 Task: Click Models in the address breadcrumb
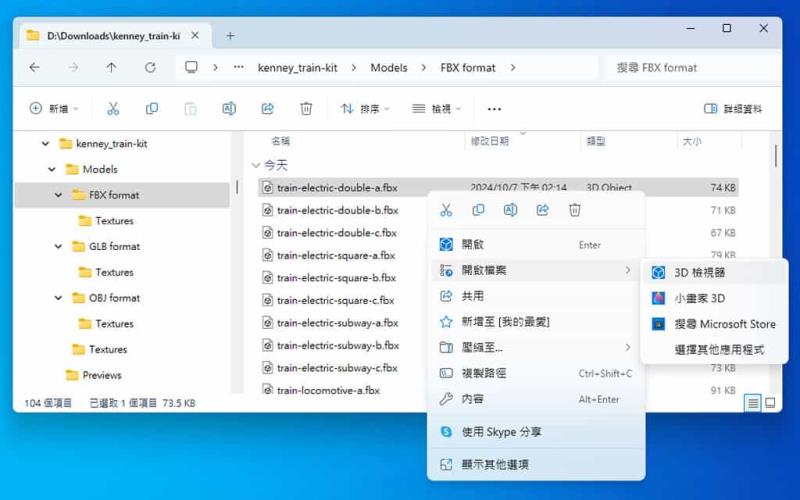pos(389,67)
